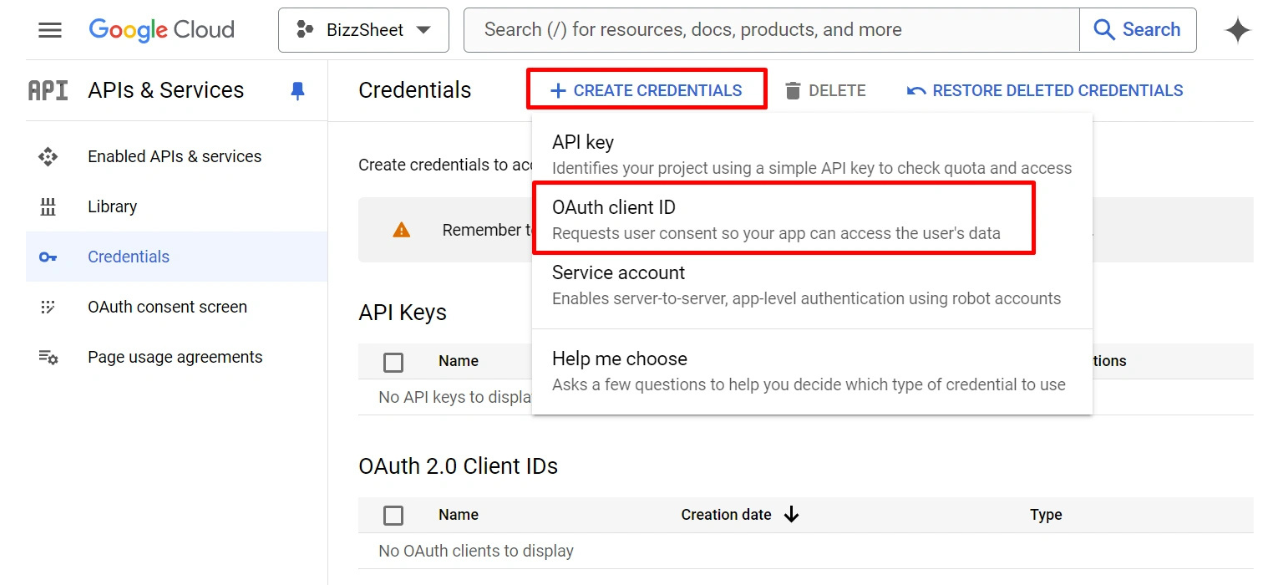
Task: Click the BizzSheet dropdown arrow
Action: click(424, 30)
